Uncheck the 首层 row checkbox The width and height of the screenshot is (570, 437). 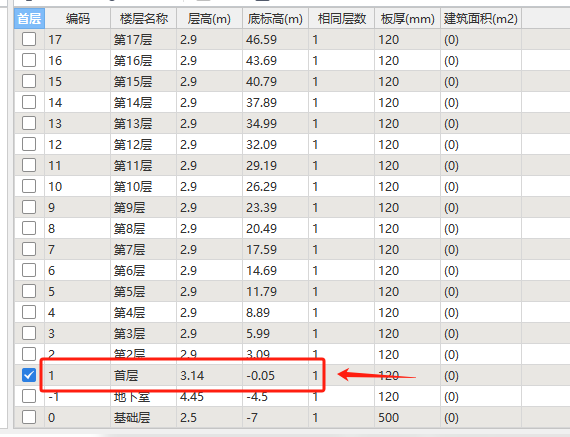29,375
